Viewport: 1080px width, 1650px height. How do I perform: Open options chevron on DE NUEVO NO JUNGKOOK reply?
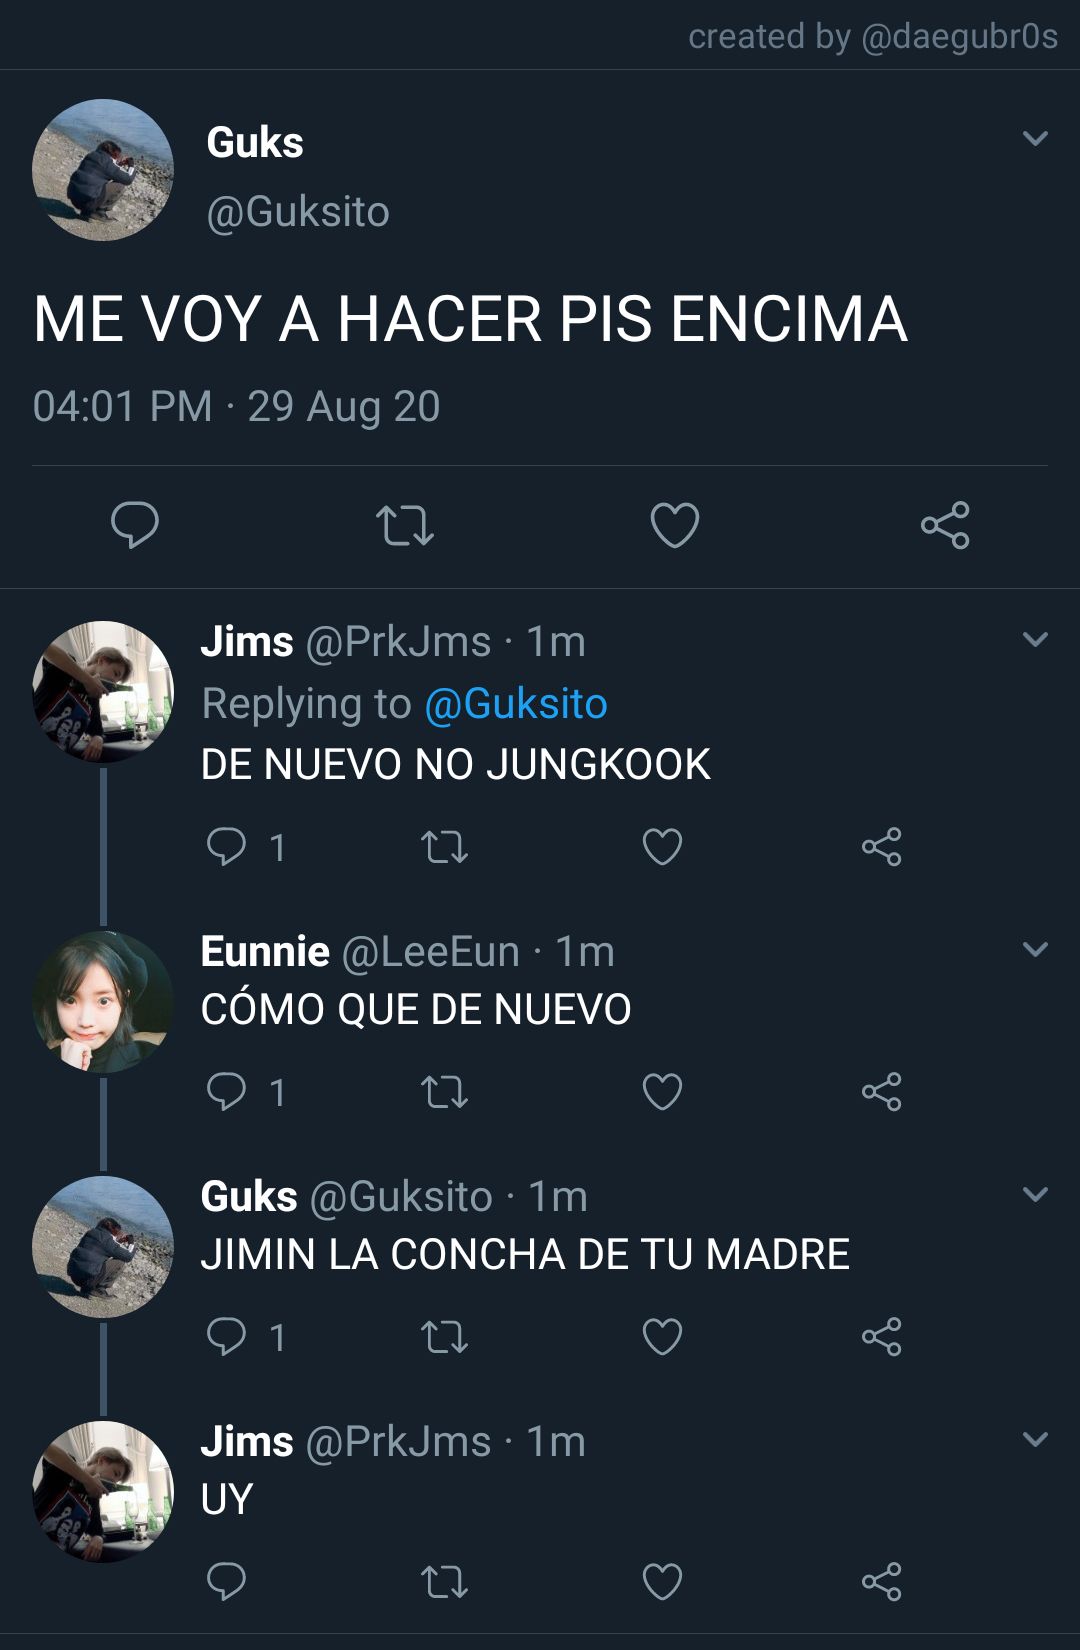click(x=1036, y=639)
